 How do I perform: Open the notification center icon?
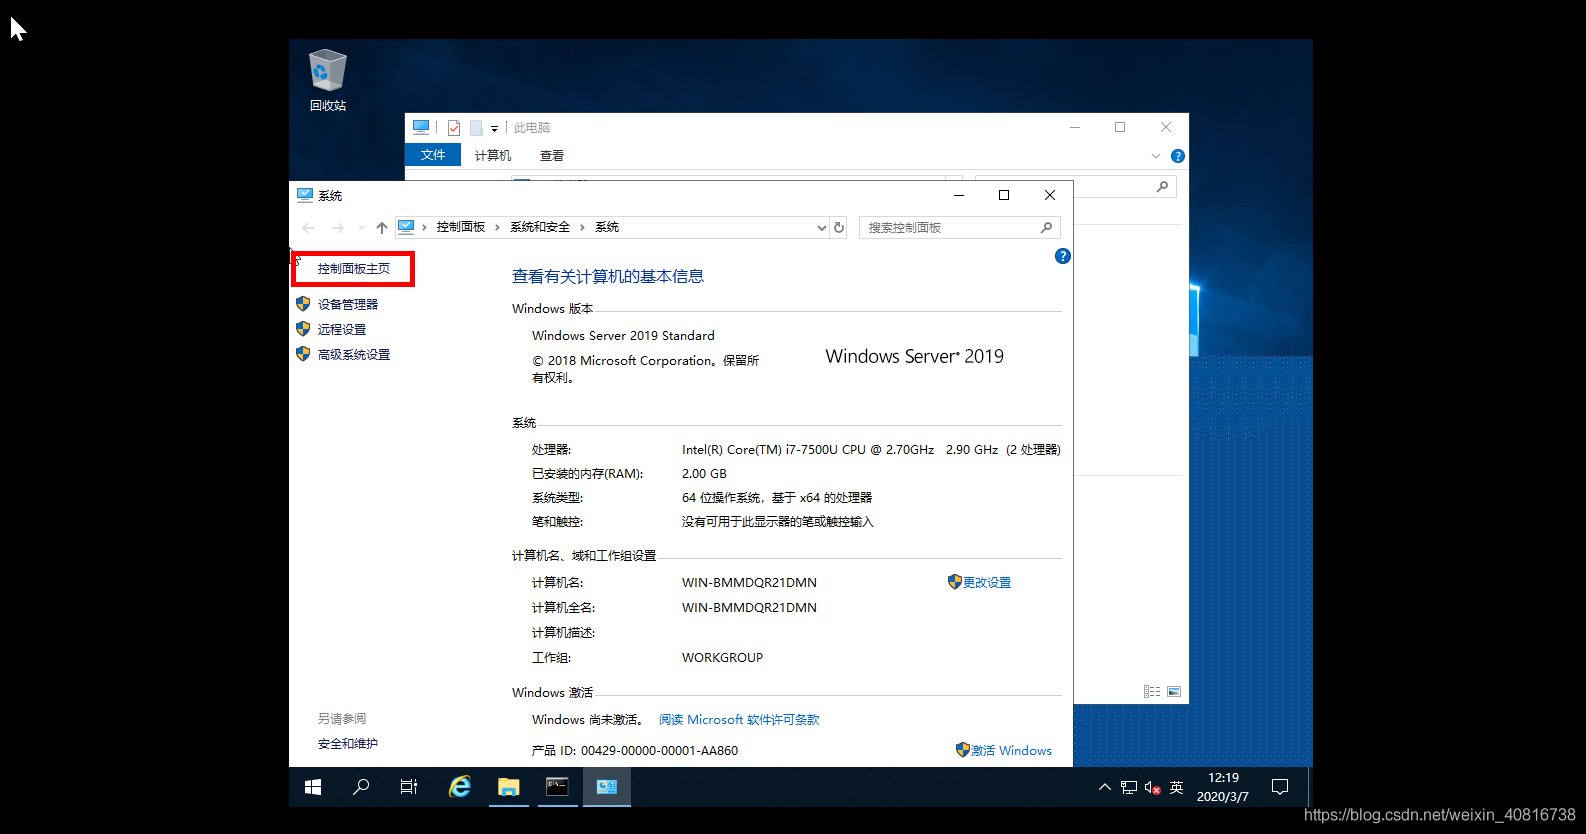pos(1279,787)
